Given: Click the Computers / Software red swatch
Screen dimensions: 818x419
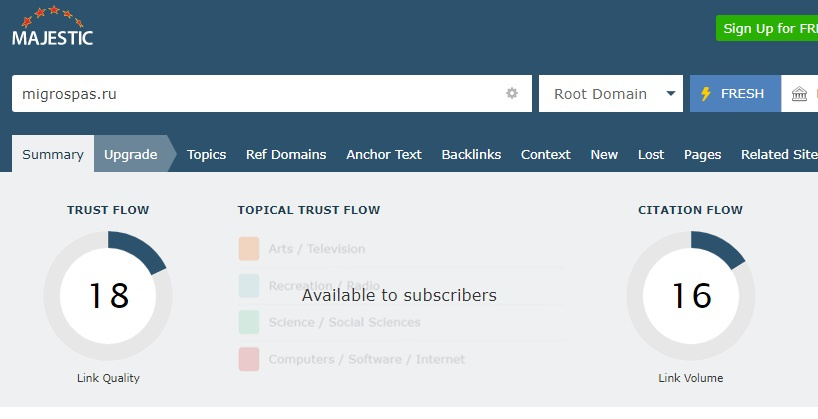Looking at the screenshot, I should (x=249, y=359).
